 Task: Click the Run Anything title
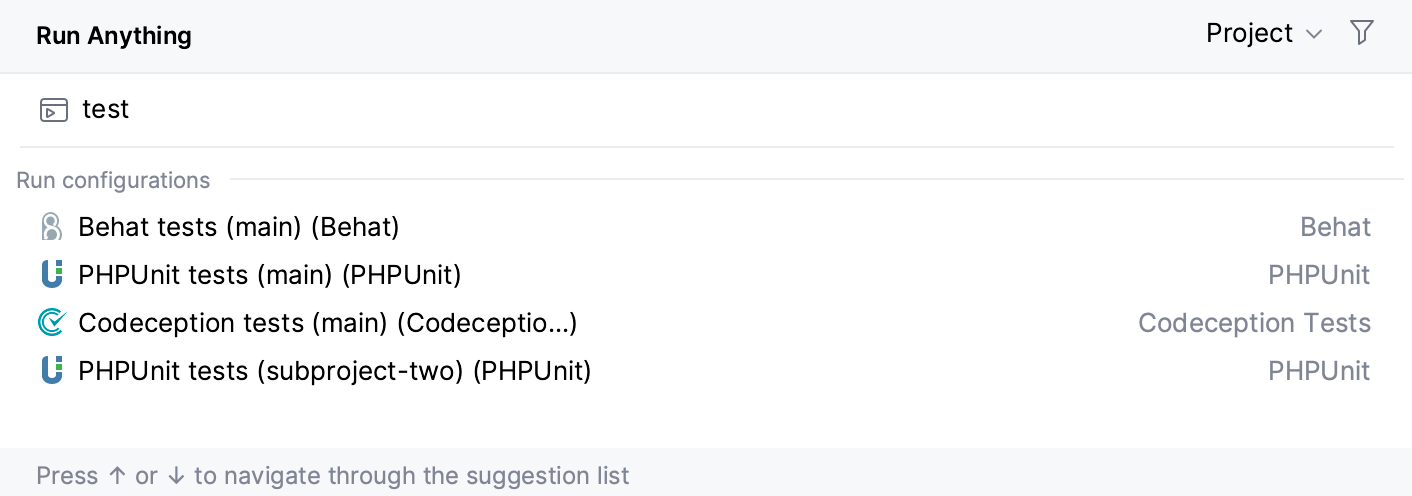pyautogui.click(x=114, y=36)
